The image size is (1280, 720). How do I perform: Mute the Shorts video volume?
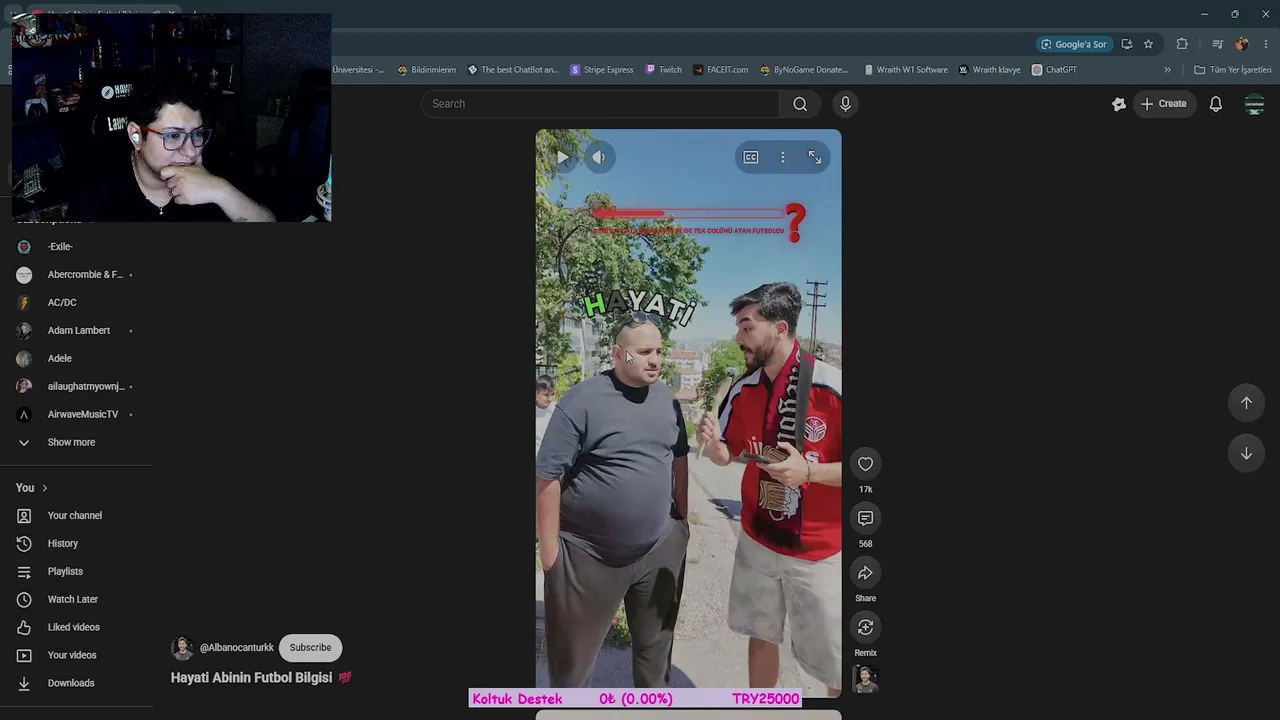pos(598,157)
